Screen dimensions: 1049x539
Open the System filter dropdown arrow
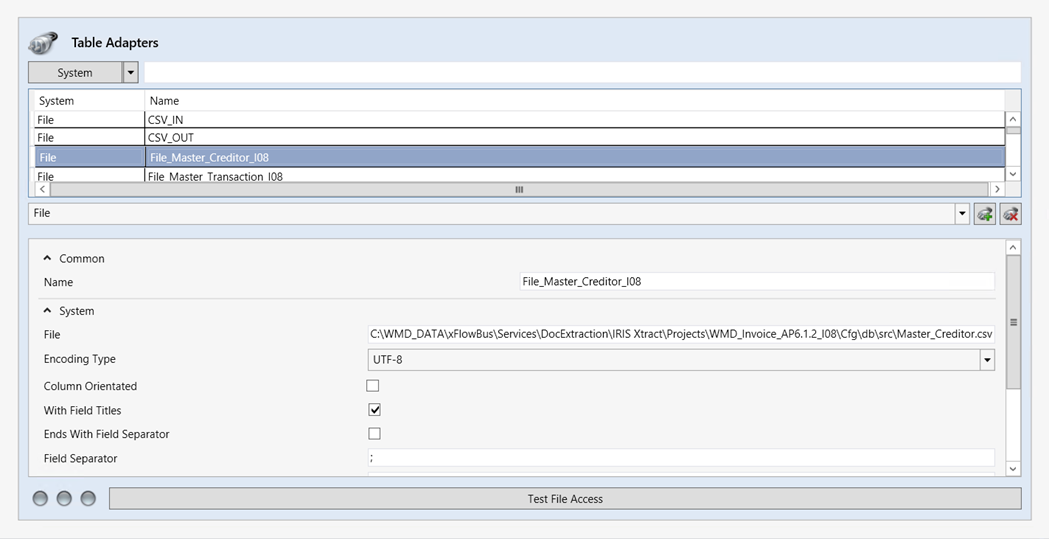coord(130,73)
